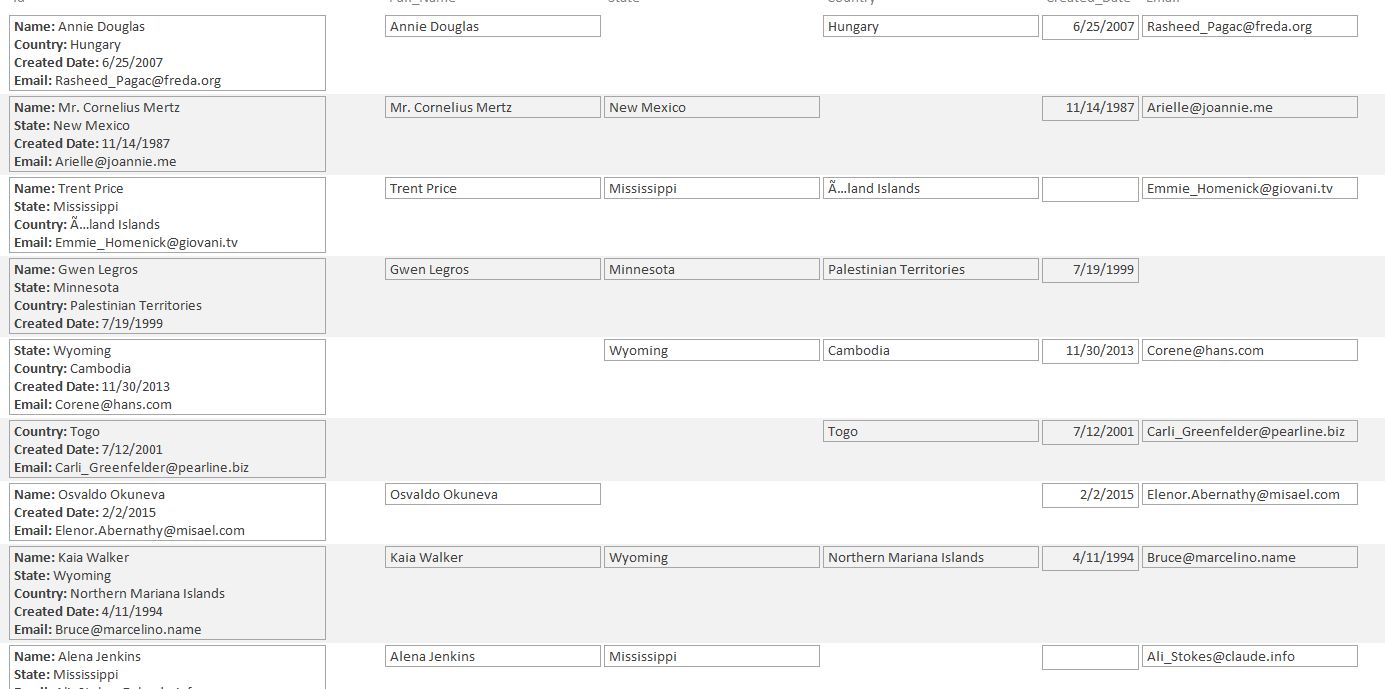Select the Northern Mariana Islands country field
This screenshot has width=1385, height=689.
(931, 557)
